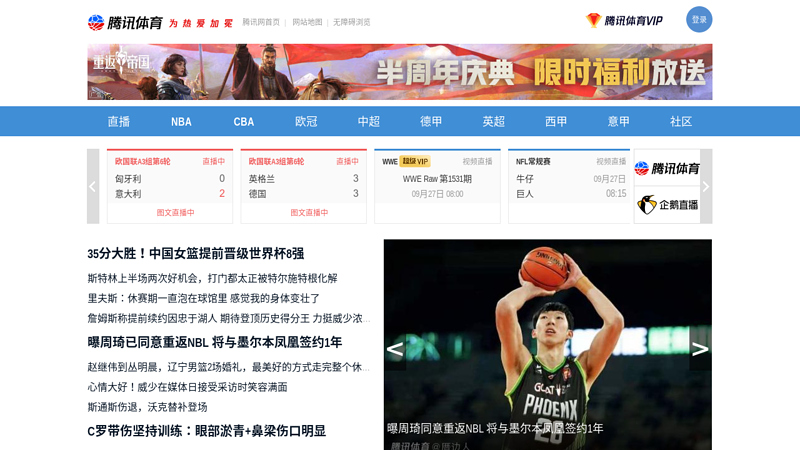
Task: Click the blue 登录 login button
Action: point(699,19)
